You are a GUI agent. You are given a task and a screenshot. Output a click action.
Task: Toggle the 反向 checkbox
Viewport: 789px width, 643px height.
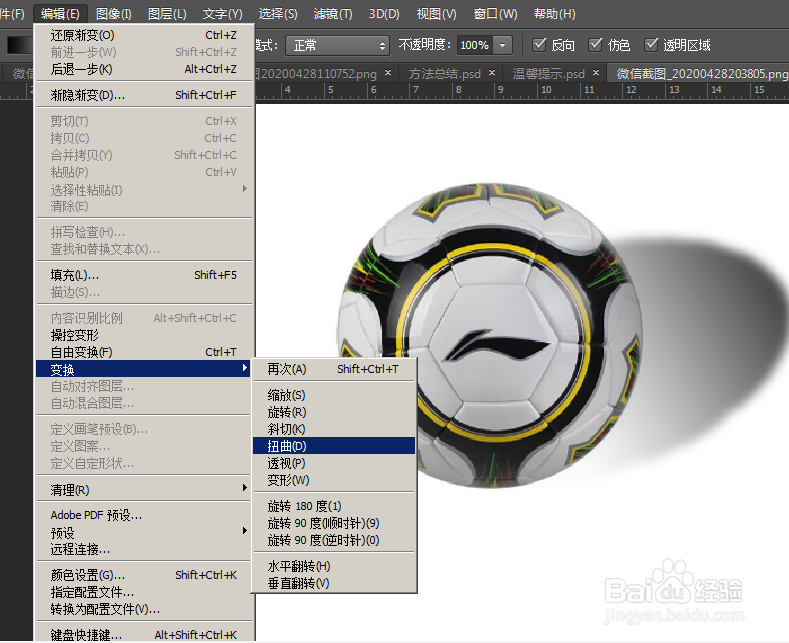[539, 45]
